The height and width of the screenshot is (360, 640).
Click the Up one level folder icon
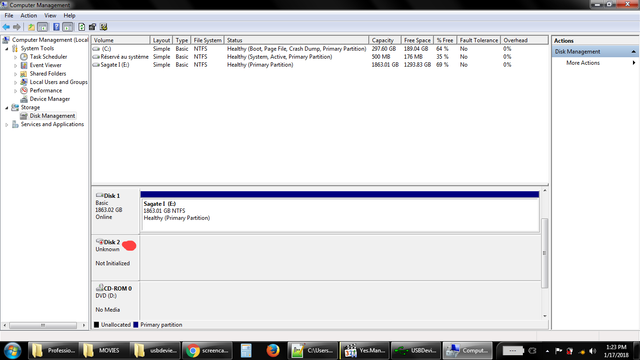point(31,27)
